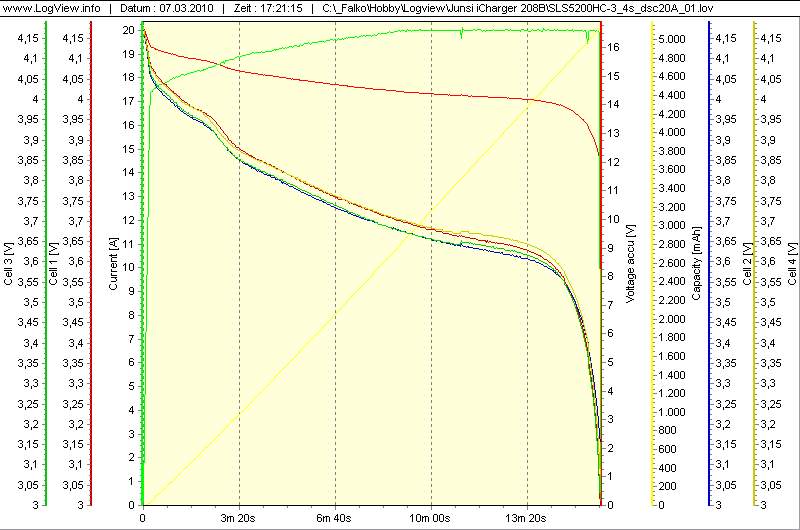Click the '3,05' tick on Cell 3 axis
The width and height of the screenshot is (800, 530).
coord(29,485)
